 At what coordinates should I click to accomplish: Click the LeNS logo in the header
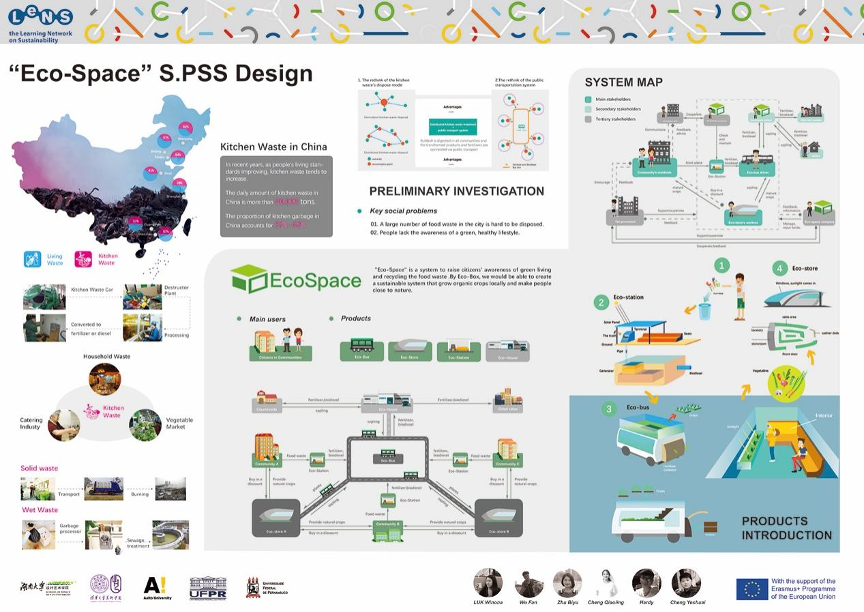pos(38,22)
